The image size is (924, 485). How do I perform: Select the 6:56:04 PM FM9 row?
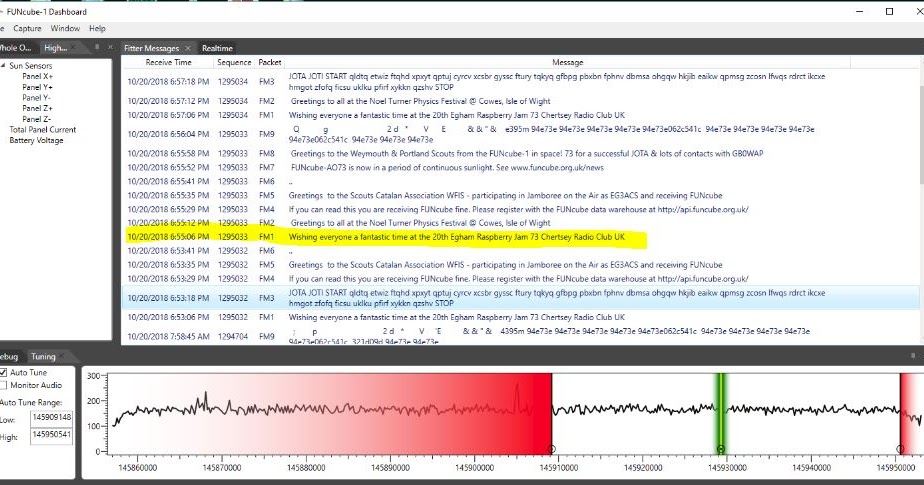click(x=521, y=134)
